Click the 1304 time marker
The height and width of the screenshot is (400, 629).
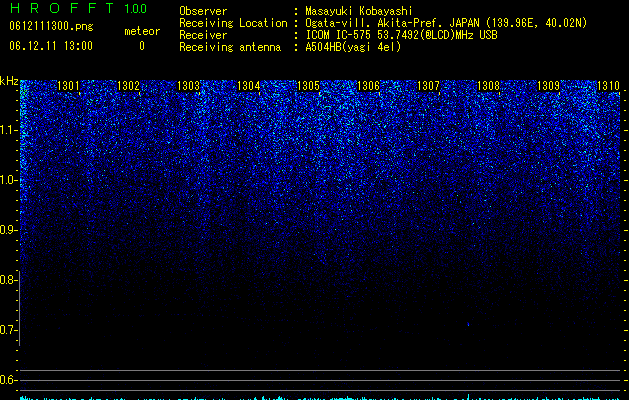pos(249,86)
